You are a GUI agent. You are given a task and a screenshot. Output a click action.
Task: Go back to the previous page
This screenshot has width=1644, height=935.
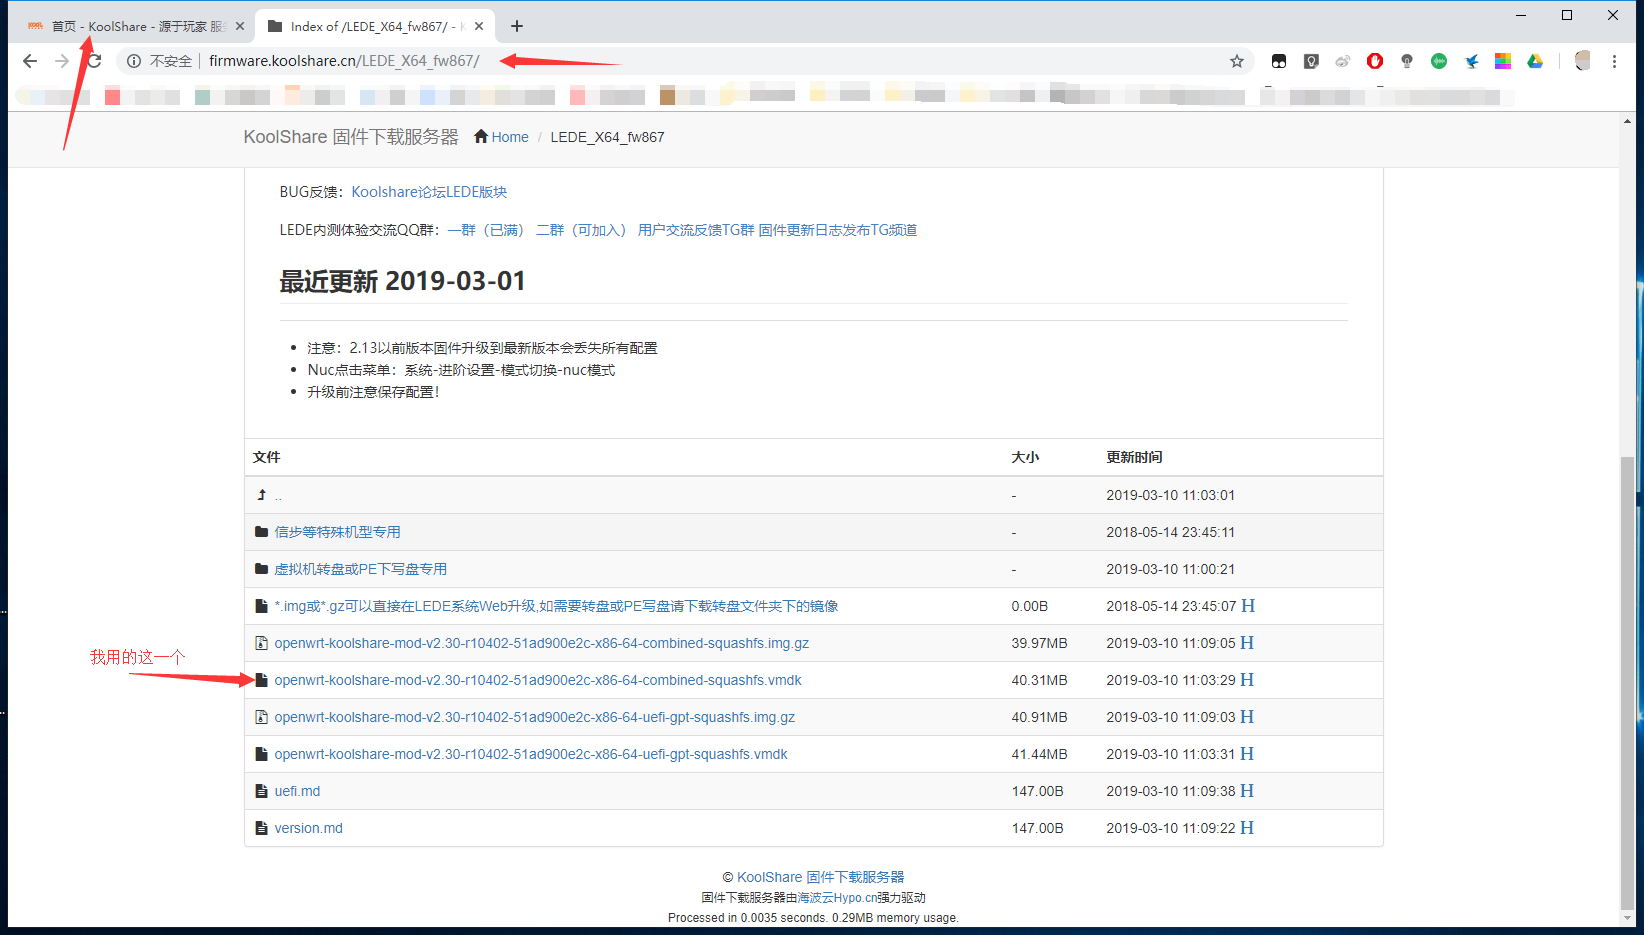(x=30, y=61)
